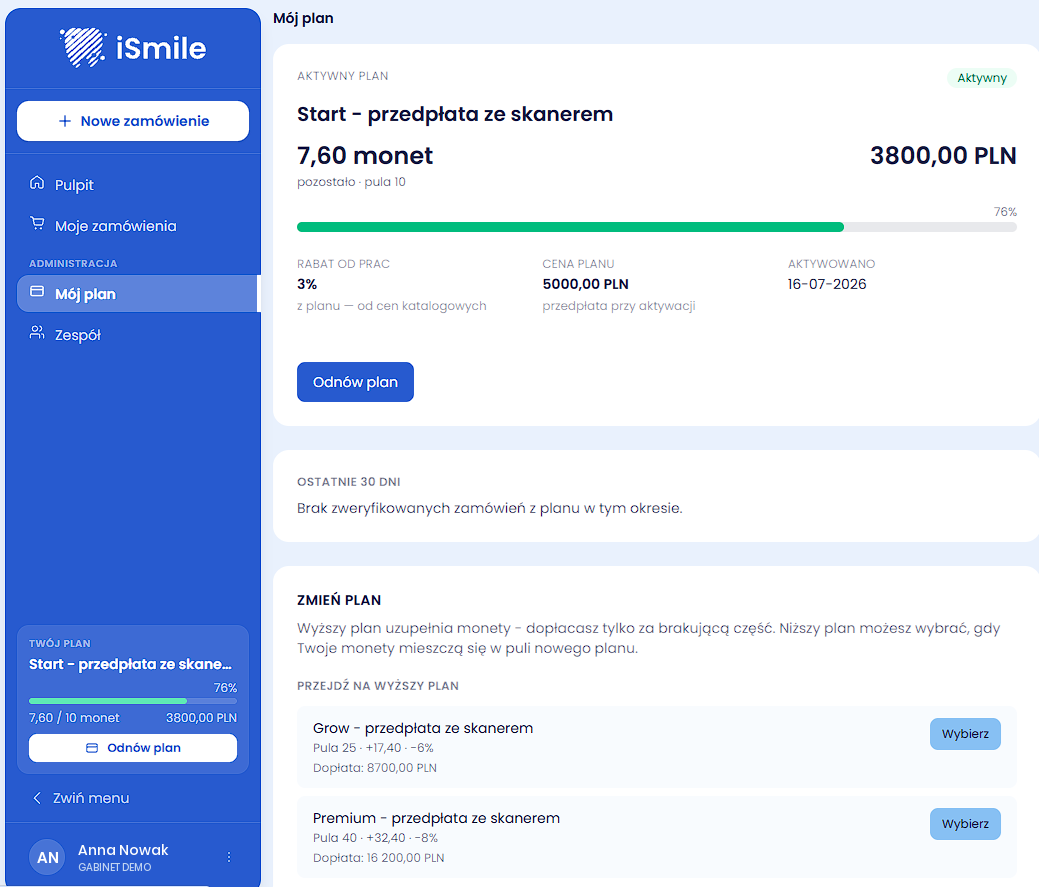Click the green plan progress bar in main panel
The height and width of the screenshot is (887, 1039).
coord(657,227)
